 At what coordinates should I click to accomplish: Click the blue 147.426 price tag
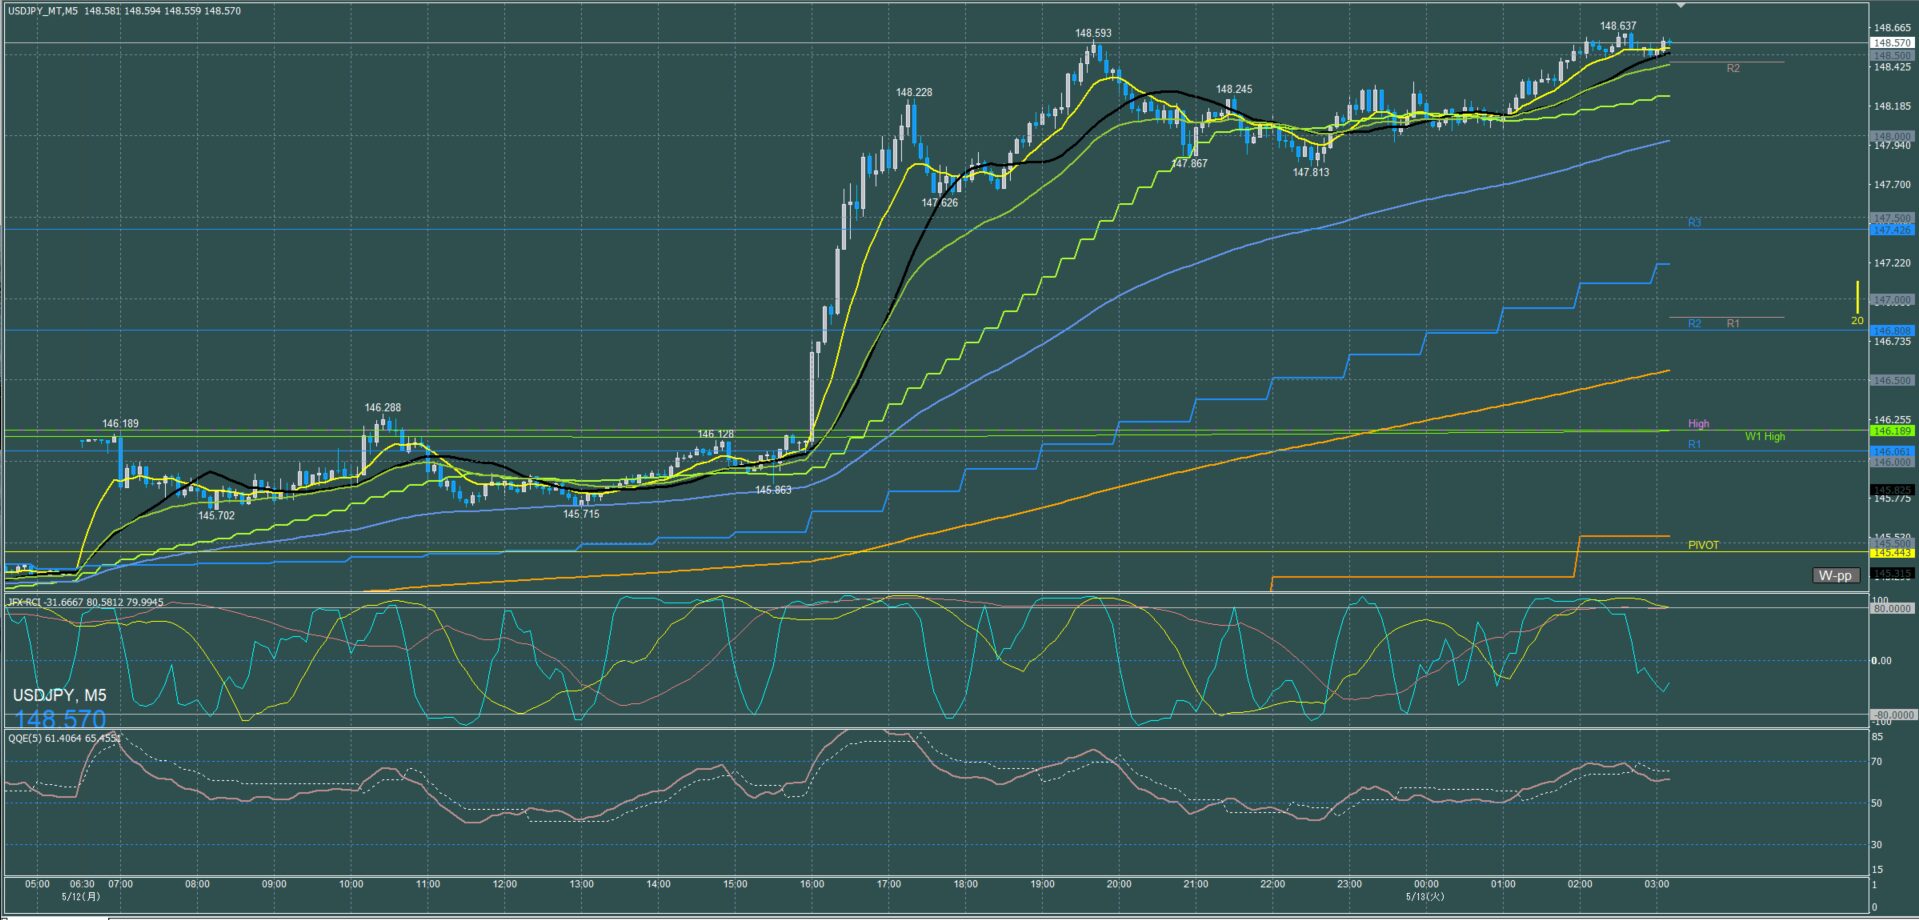pos(1892,230)
